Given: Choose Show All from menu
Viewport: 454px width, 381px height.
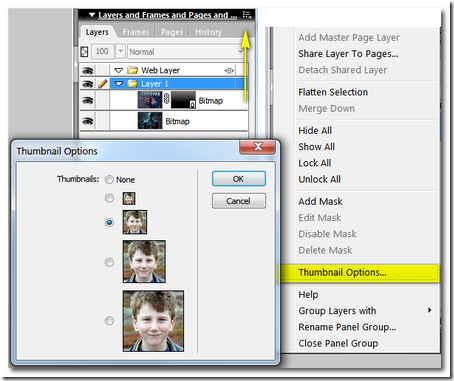Looking at the screenshot, I should [316, 147].
